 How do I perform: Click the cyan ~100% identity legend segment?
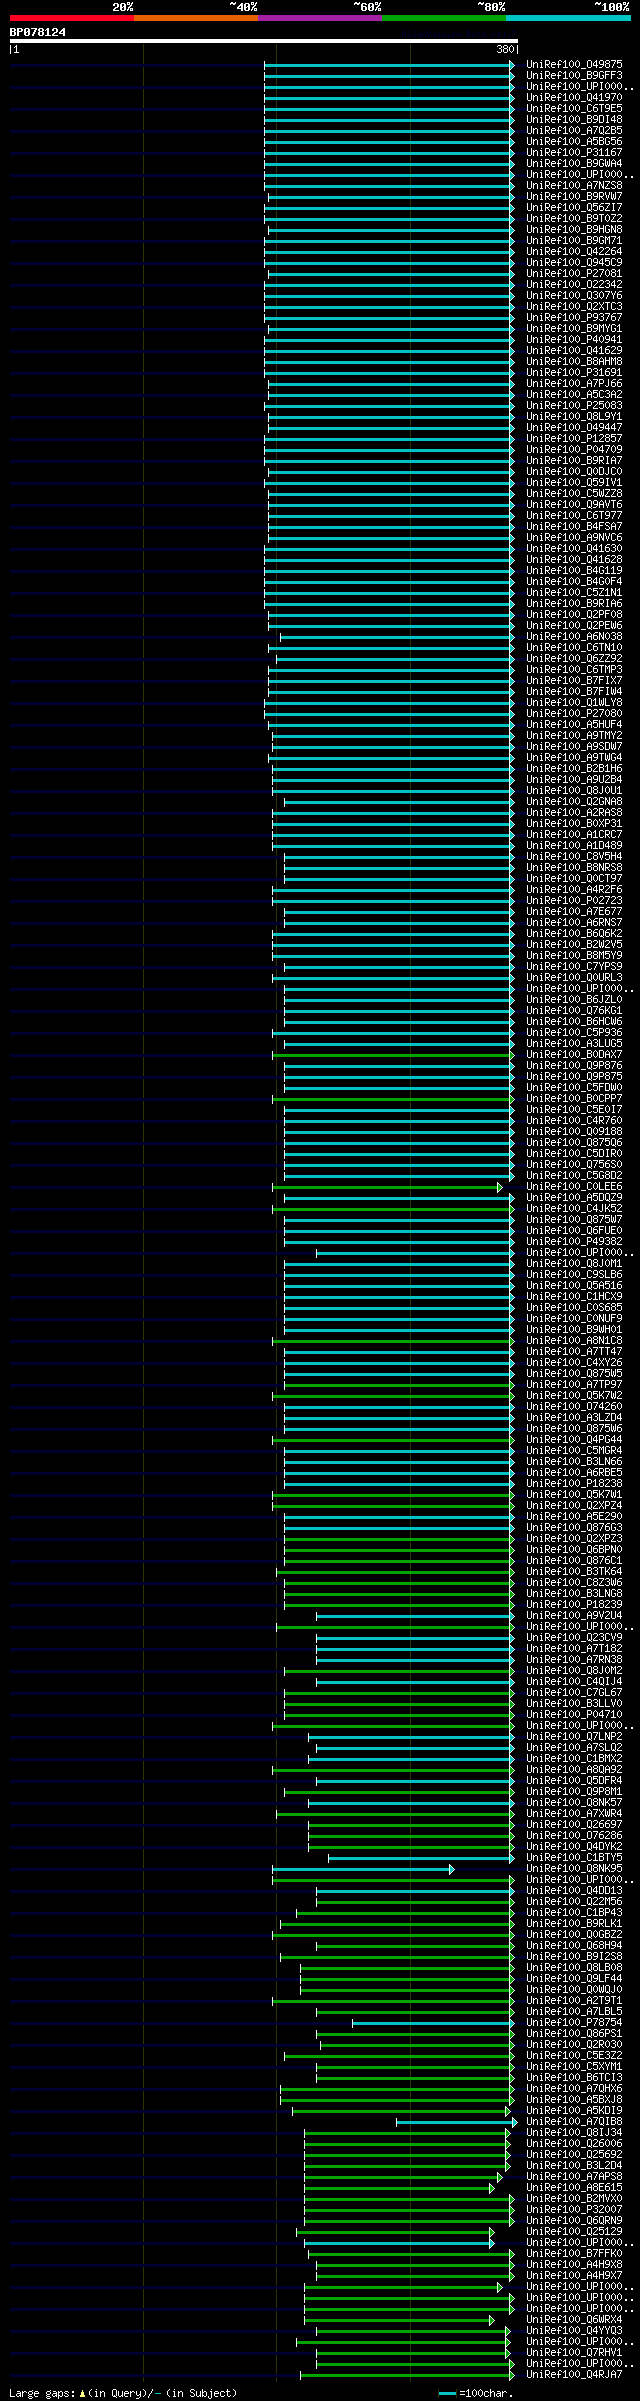coord(568,18)
